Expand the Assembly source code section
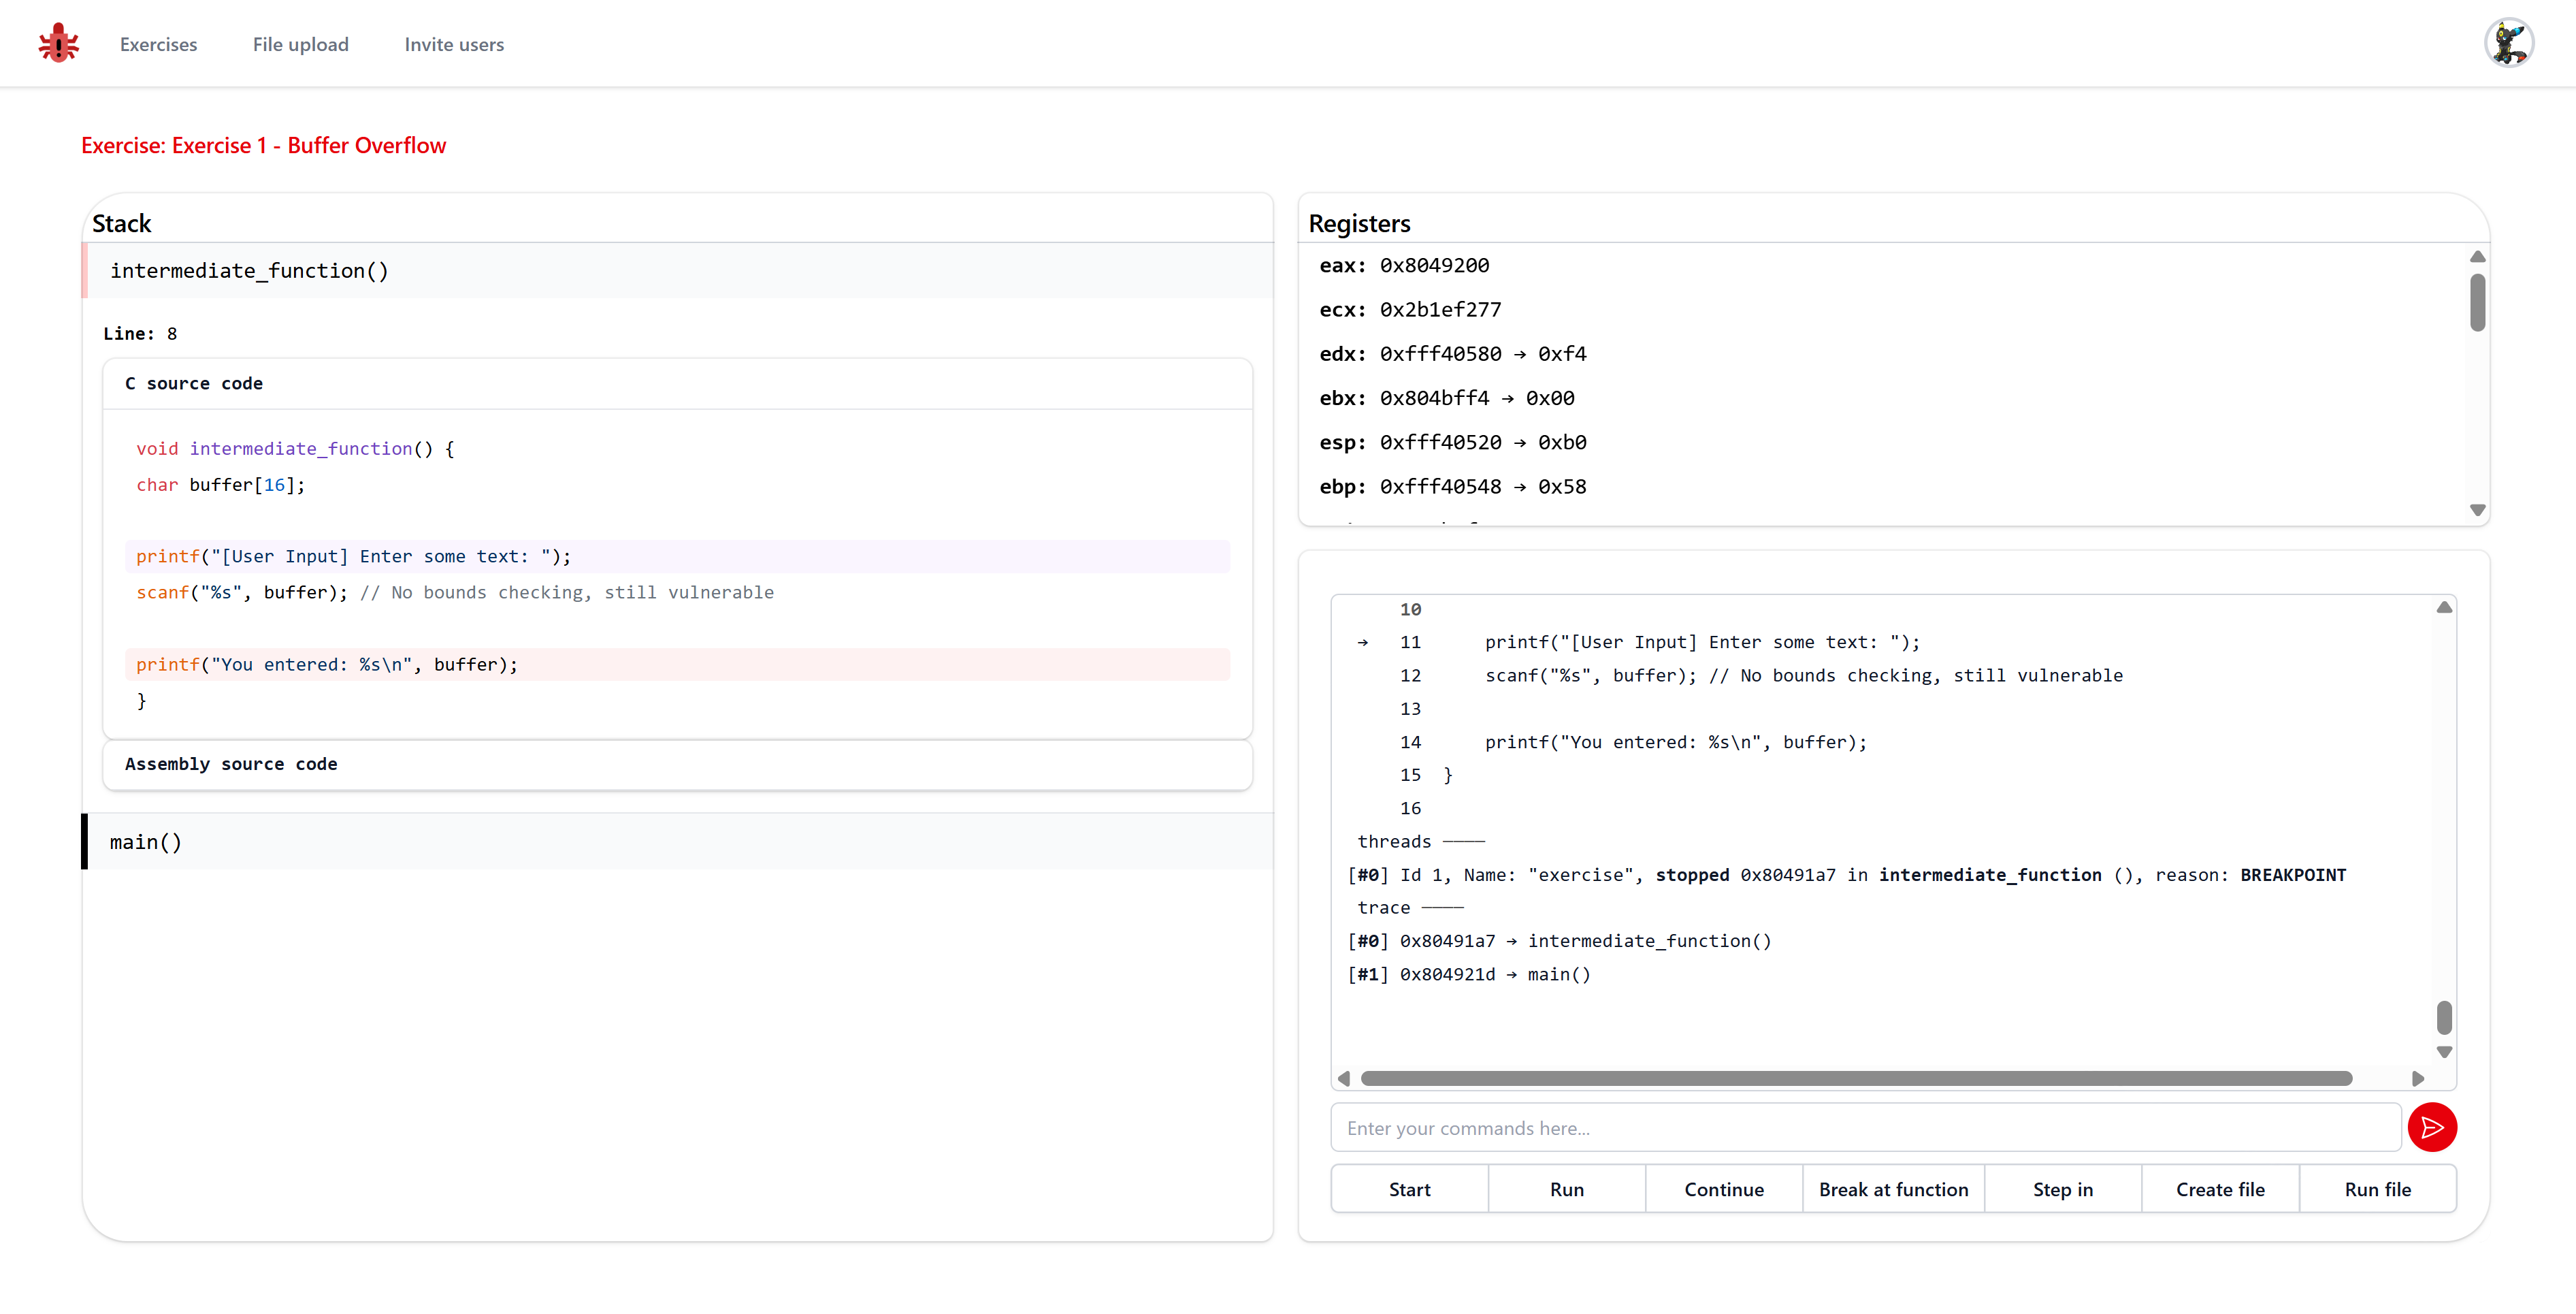 677,764
